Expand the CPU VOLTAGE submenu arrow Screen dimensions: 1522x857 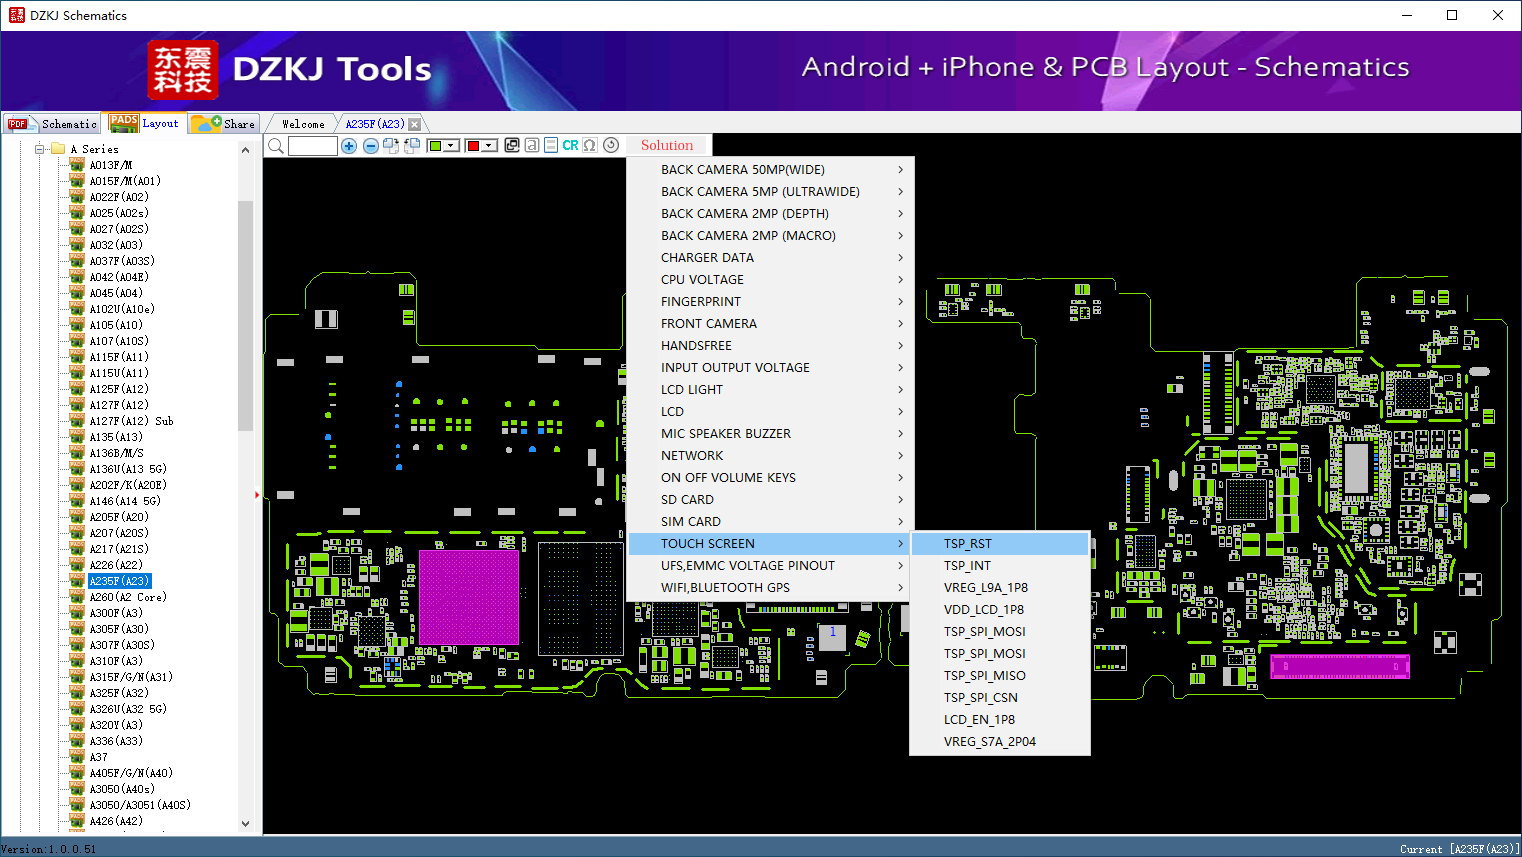click(900, 280)
